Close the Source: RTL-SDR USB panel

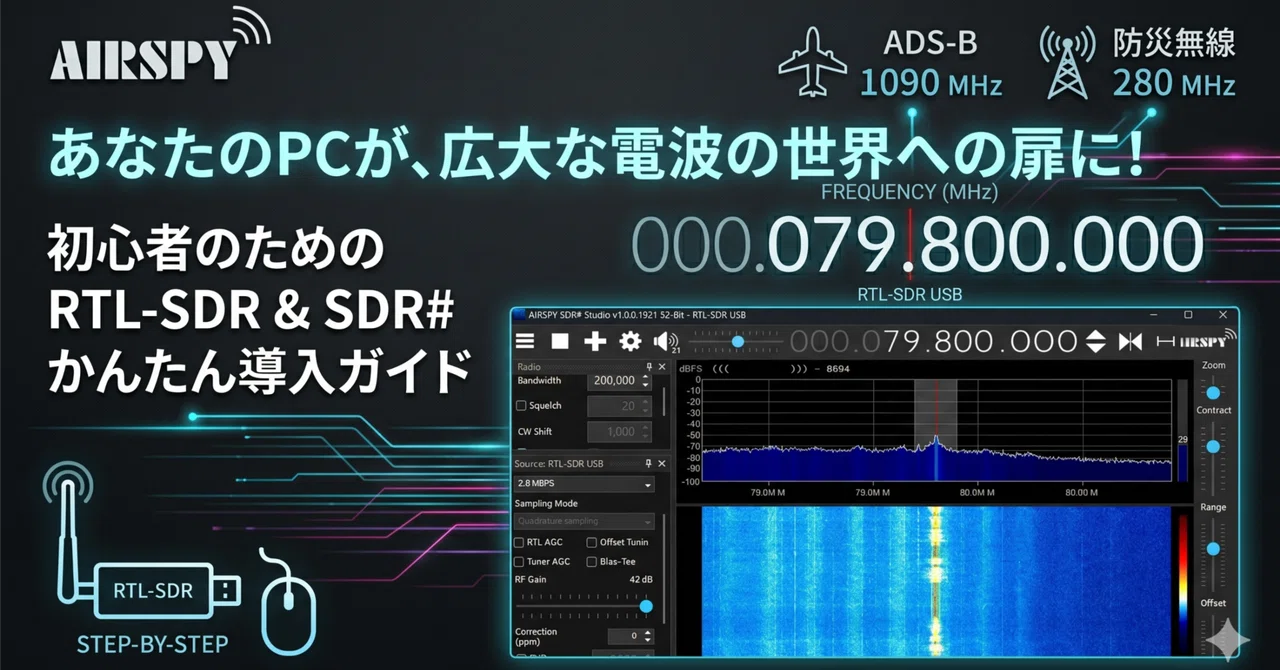(x=661, y=463)
